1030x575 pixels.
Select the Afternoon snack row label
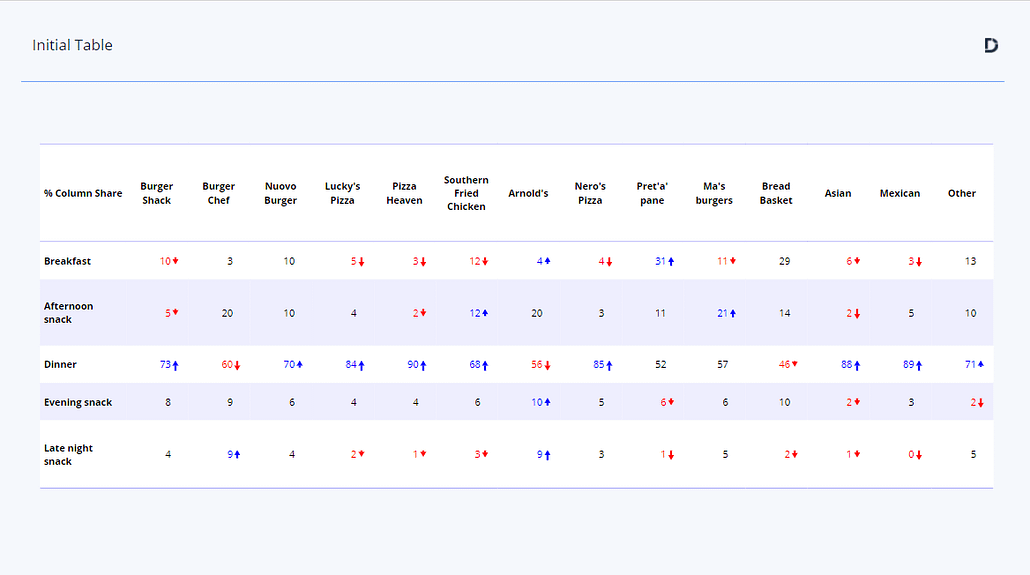click(68, 313)
